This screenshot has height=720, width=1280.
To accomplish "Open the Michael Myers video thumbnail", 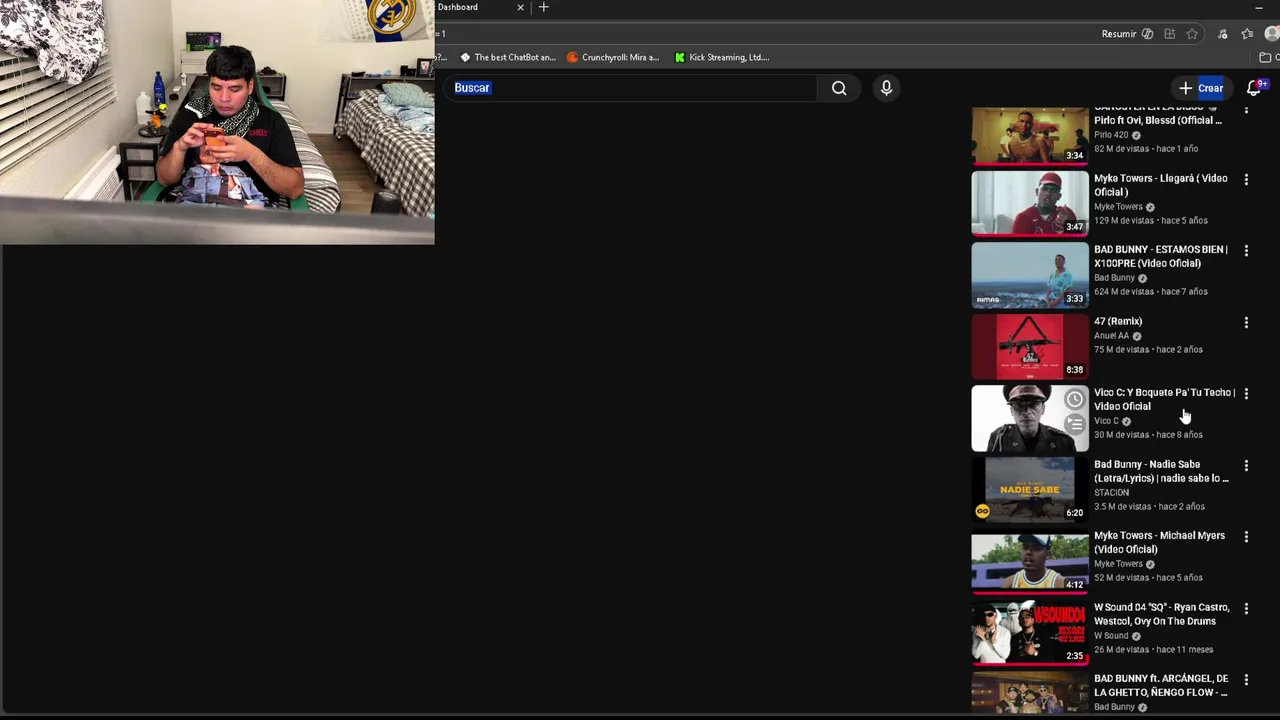I will click(1030, 561).
